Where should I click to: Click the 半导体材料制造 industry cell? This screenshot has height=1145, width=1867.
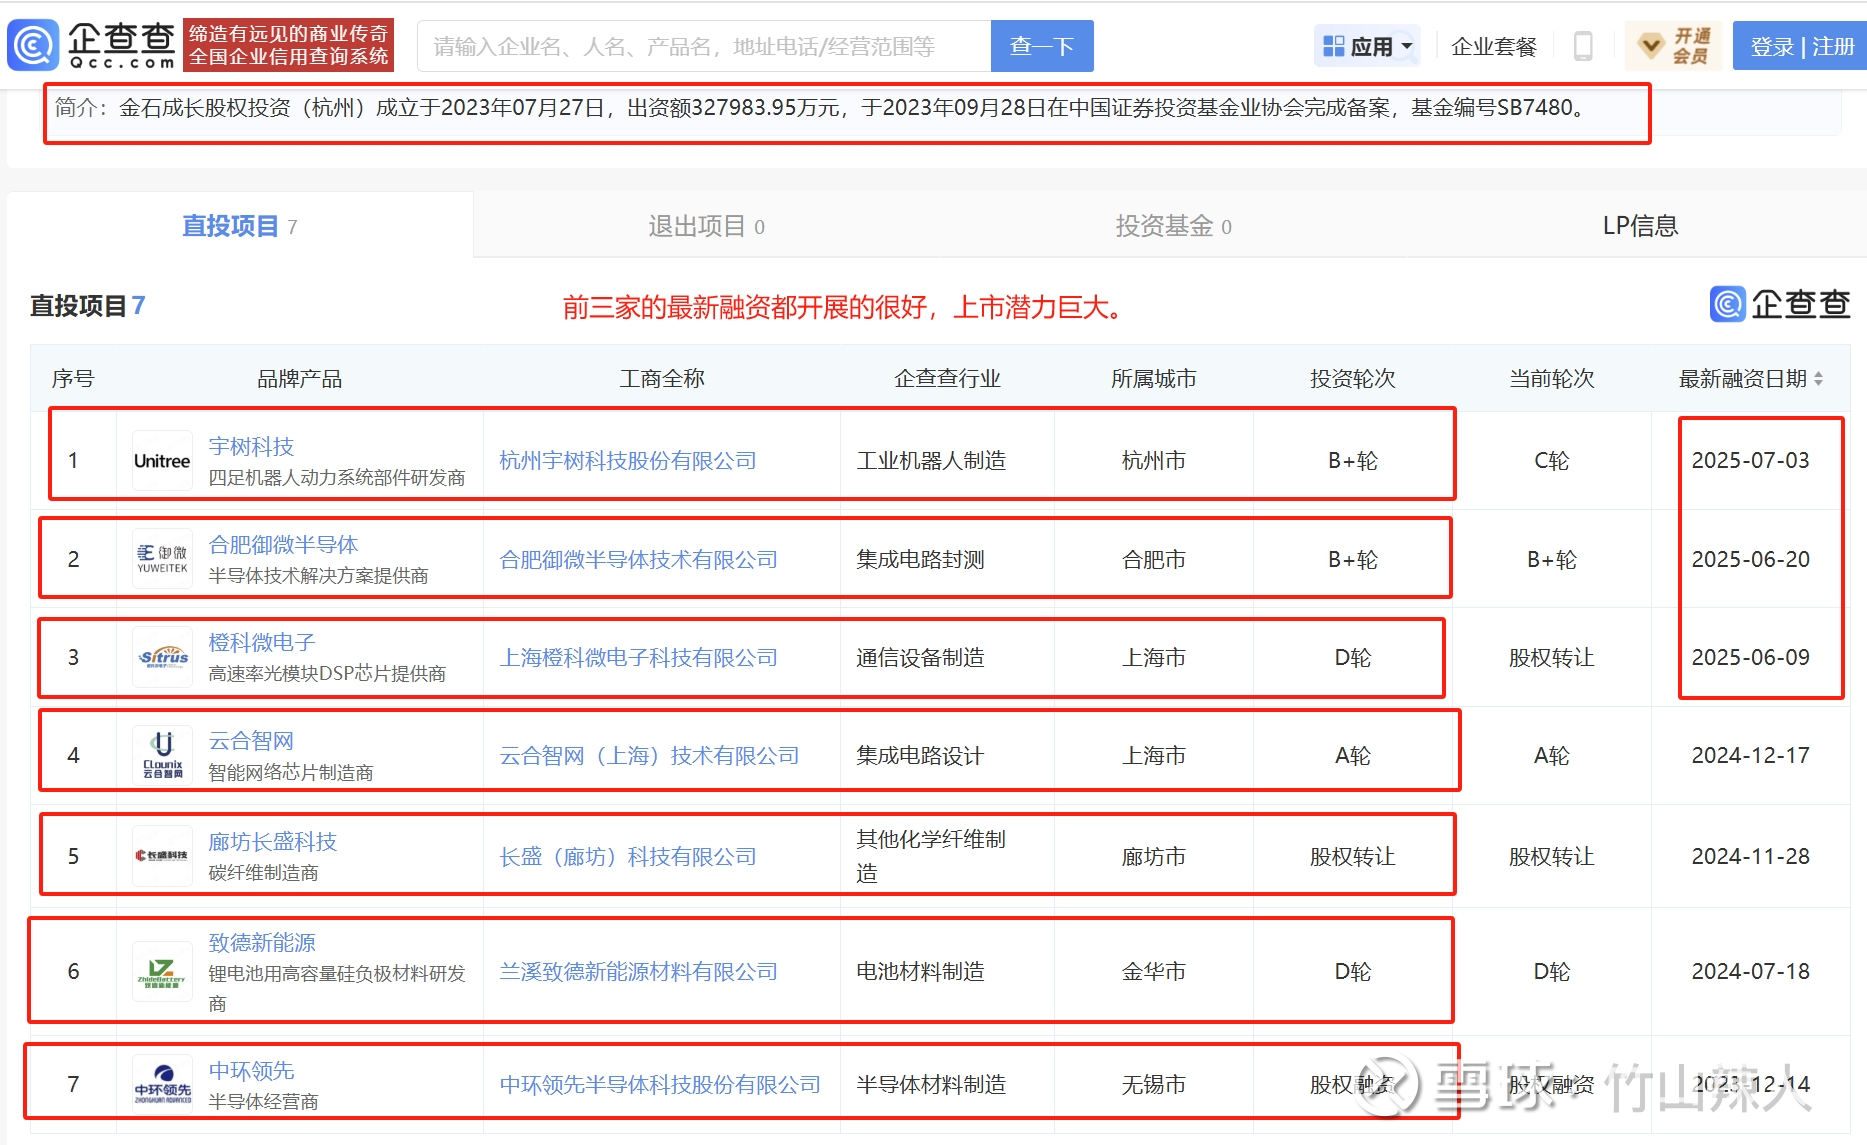pyautogui.click(x=931, y=1085)
